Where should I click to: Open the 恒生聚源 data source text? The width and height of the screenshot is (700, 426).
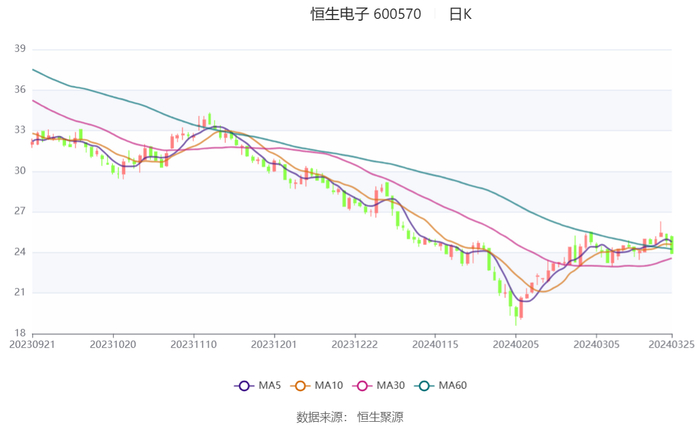[380, 416]
